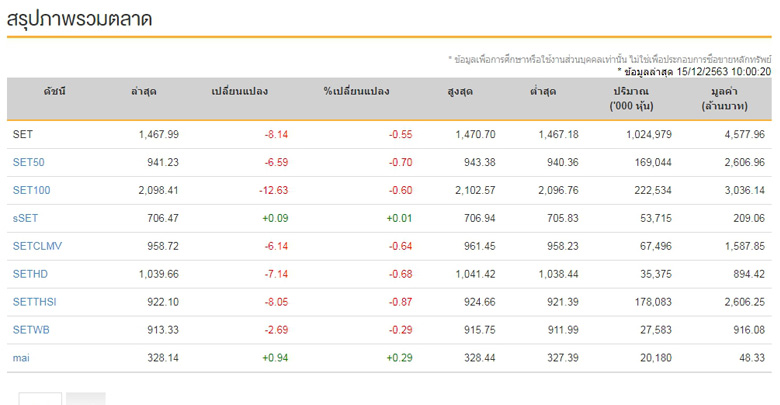
Task: Select the gray tab below the table
Action: [85, 399]
